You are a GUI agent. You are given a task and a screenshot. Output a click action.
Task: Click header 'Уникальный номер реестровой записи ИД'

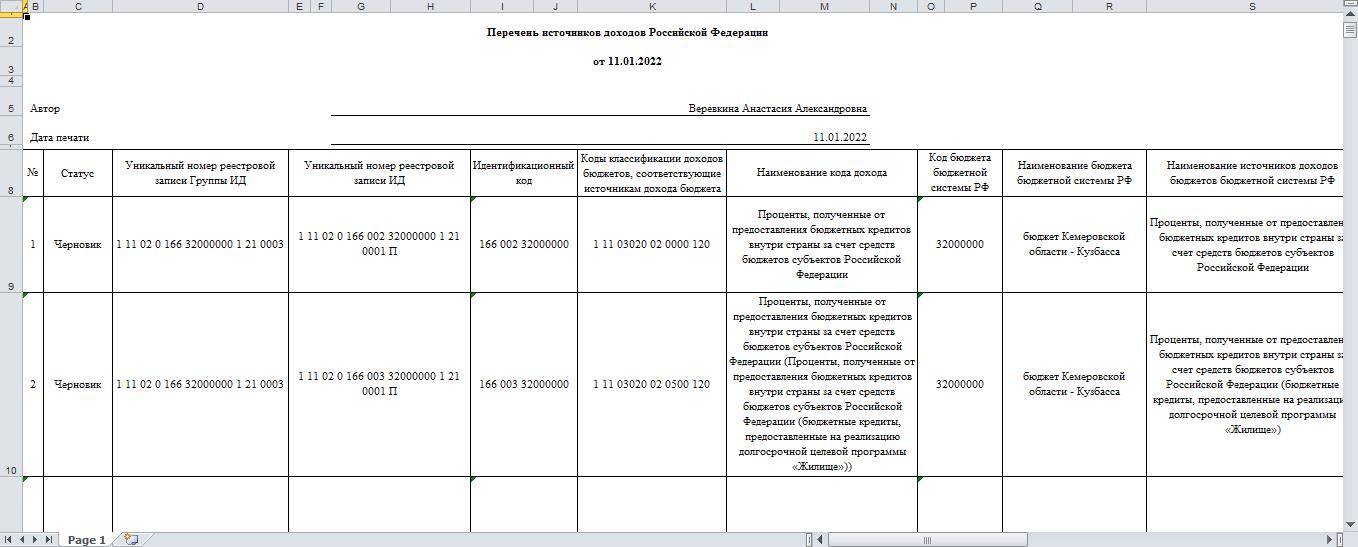[x=380, y=173]
